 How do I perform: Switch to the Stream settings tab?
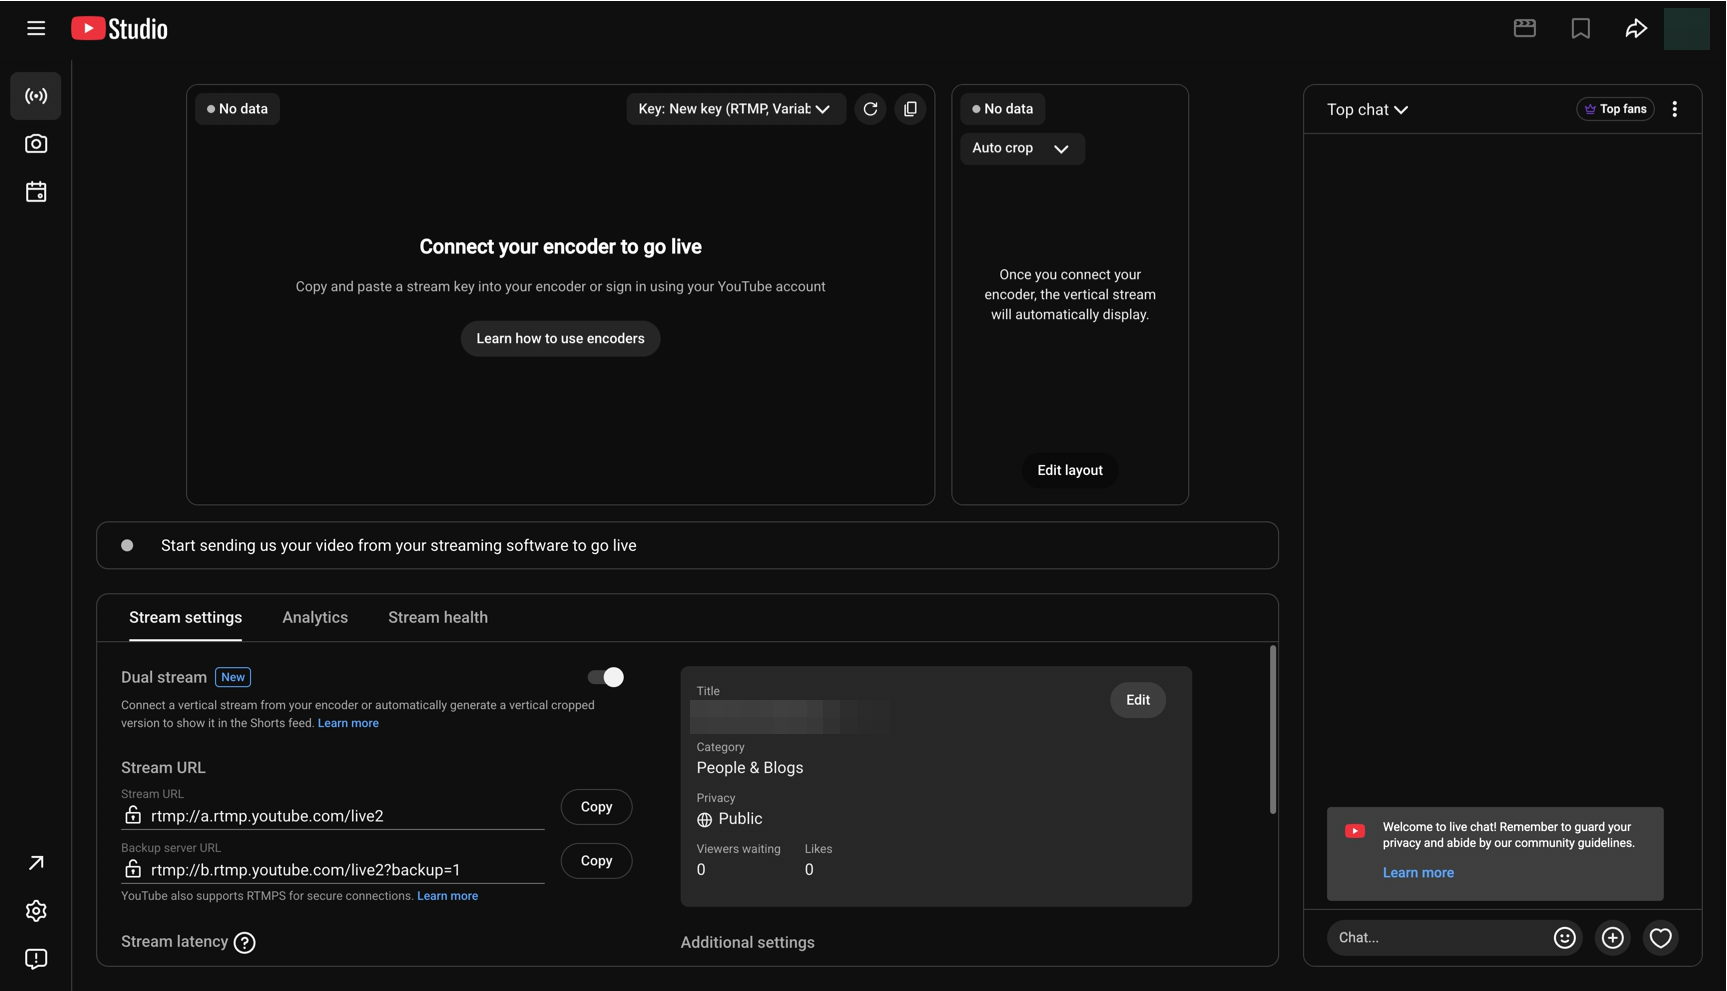tap(185, 618)
